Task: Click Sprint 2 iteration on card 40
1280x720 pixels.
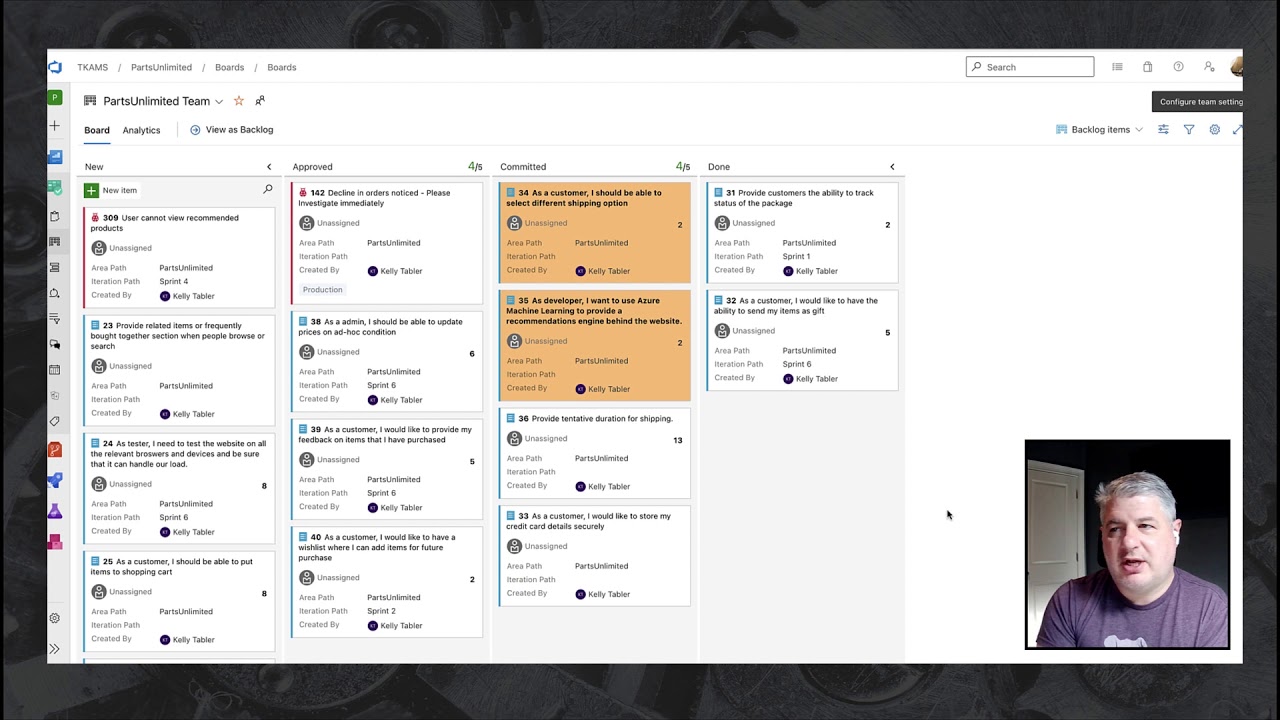Action: click(381, 611)
